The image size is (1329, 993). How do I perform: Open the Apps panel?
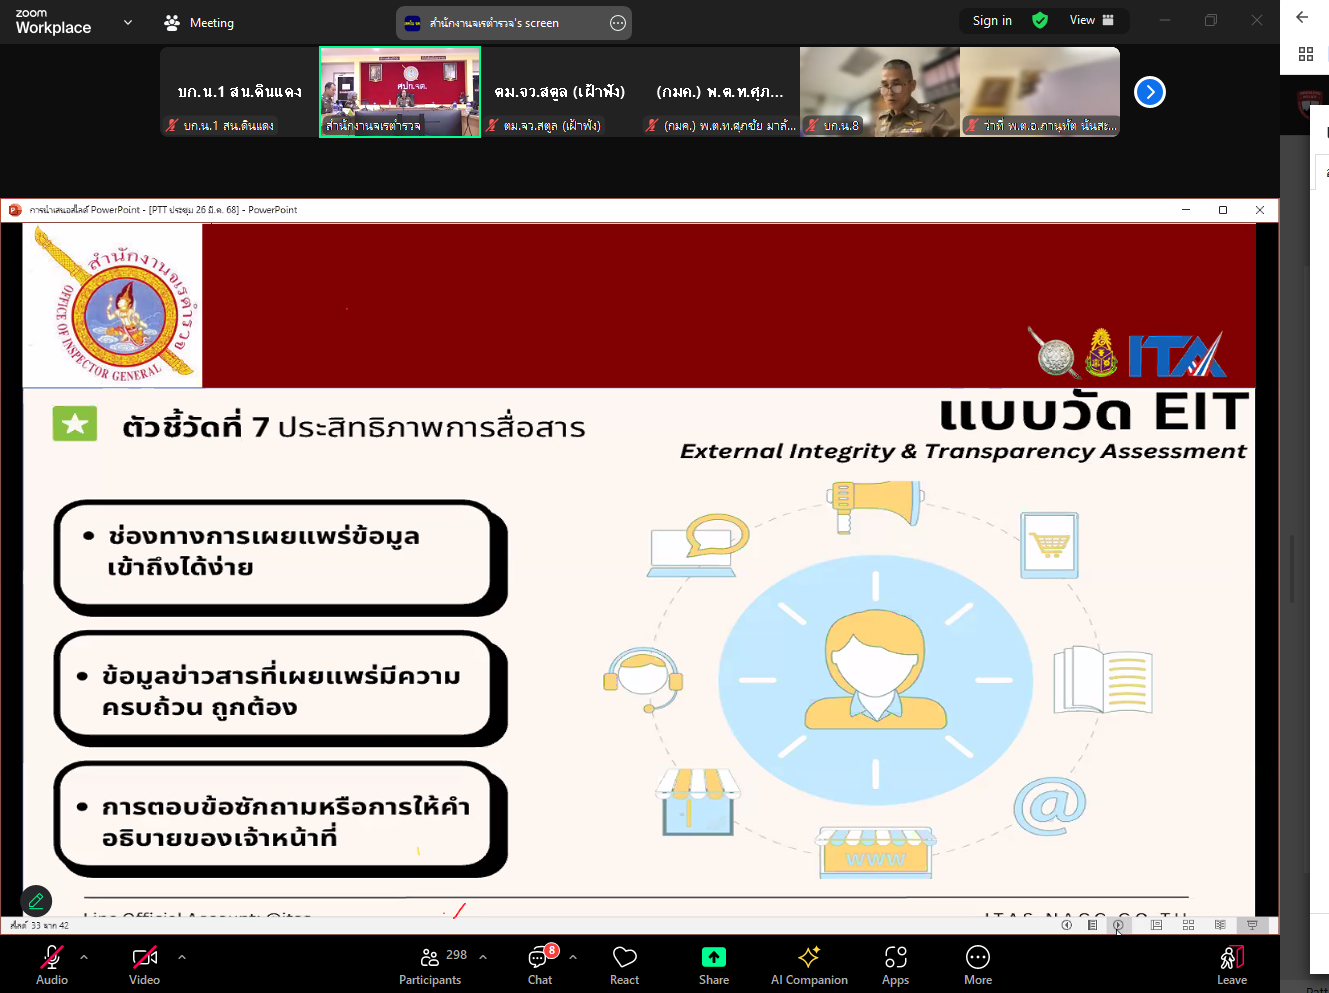click(x=895, y=965)
